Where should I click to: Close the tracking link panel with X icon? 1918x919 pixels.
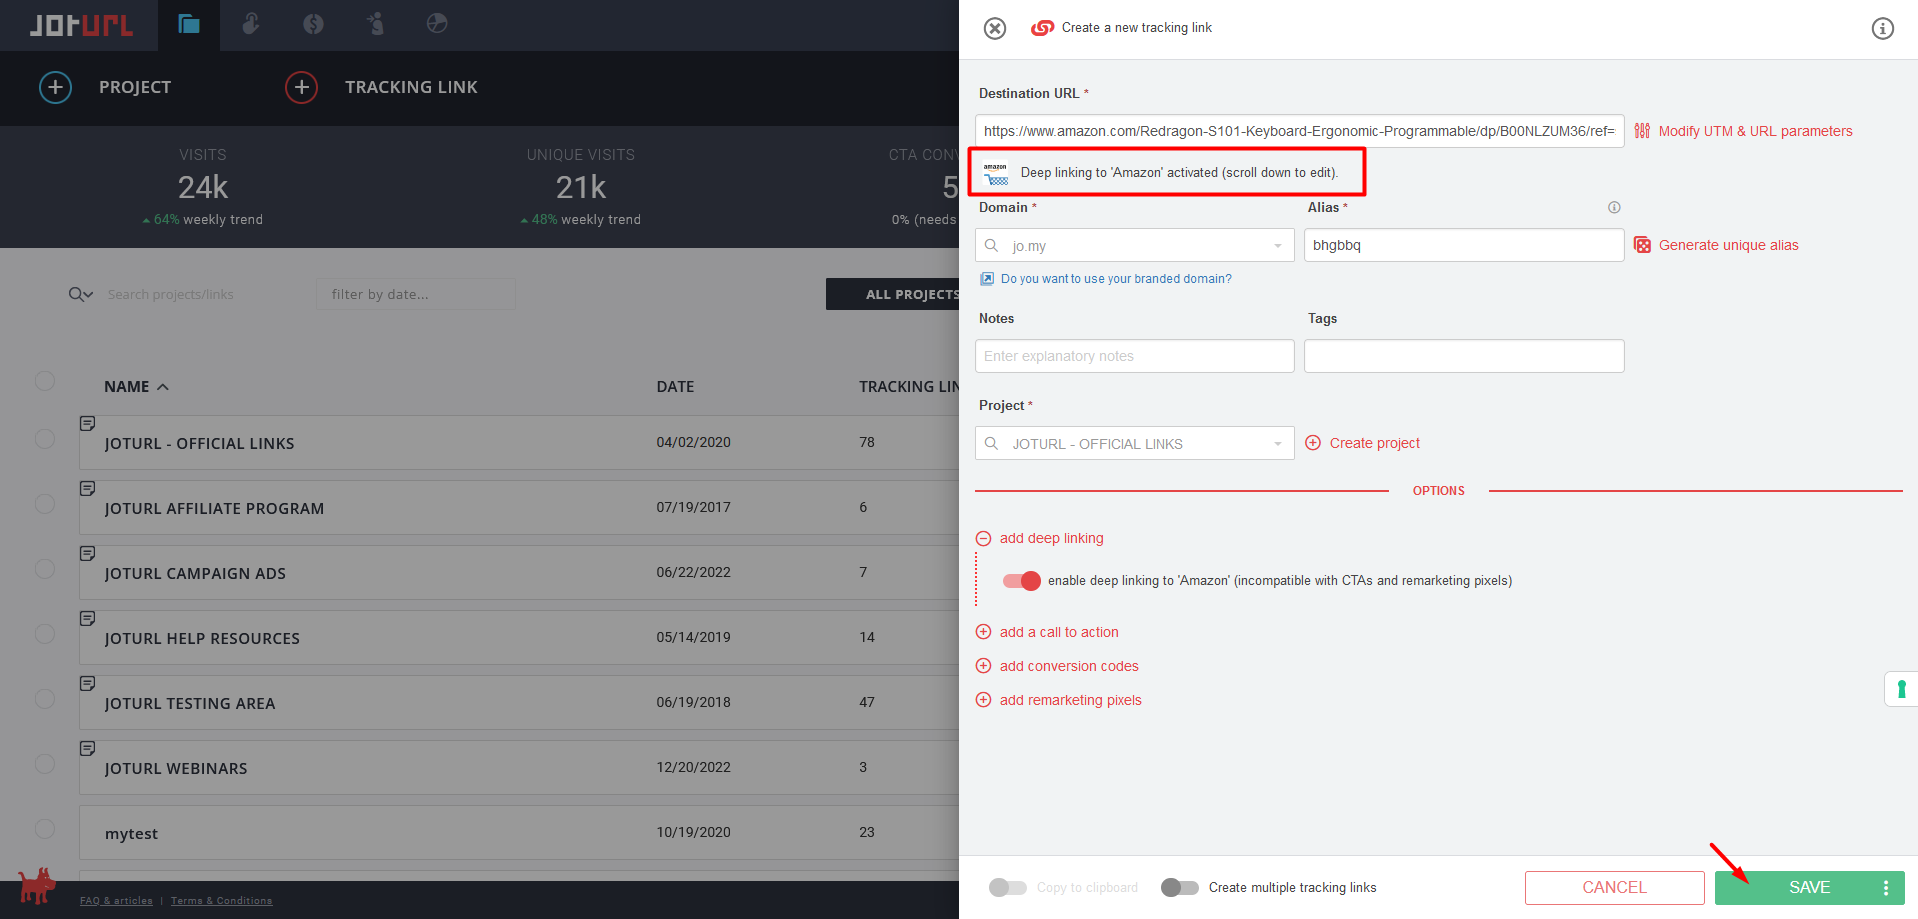[994, 28]
